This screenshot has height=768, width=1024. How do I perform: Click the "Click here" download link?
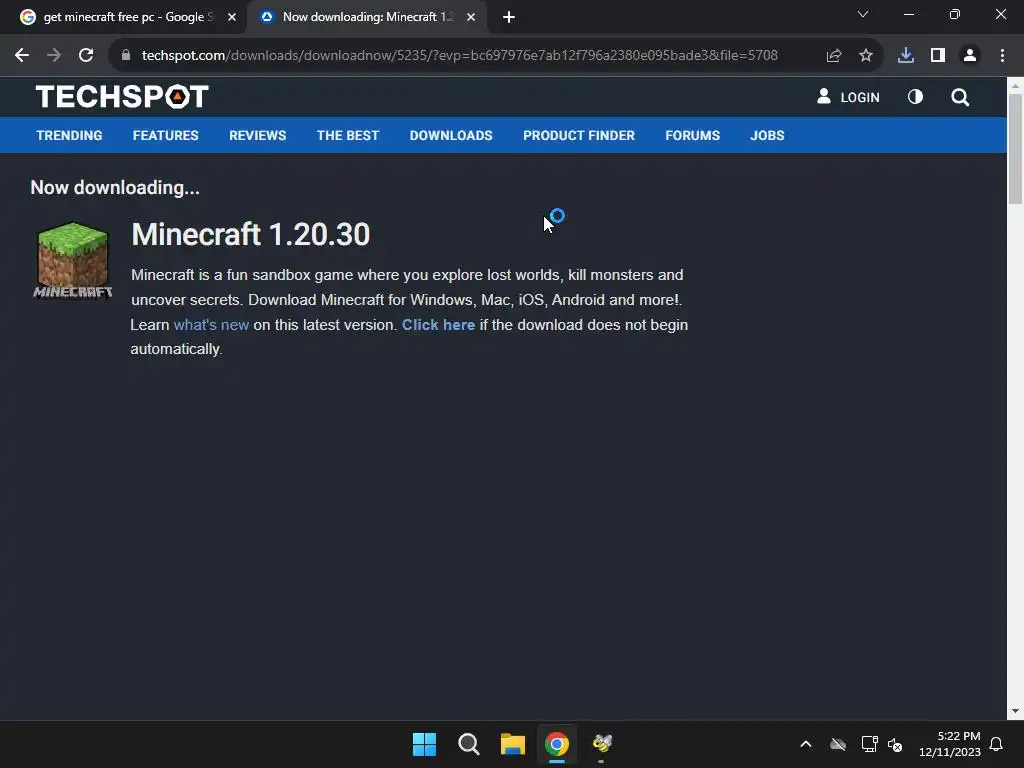coord(438,325)
